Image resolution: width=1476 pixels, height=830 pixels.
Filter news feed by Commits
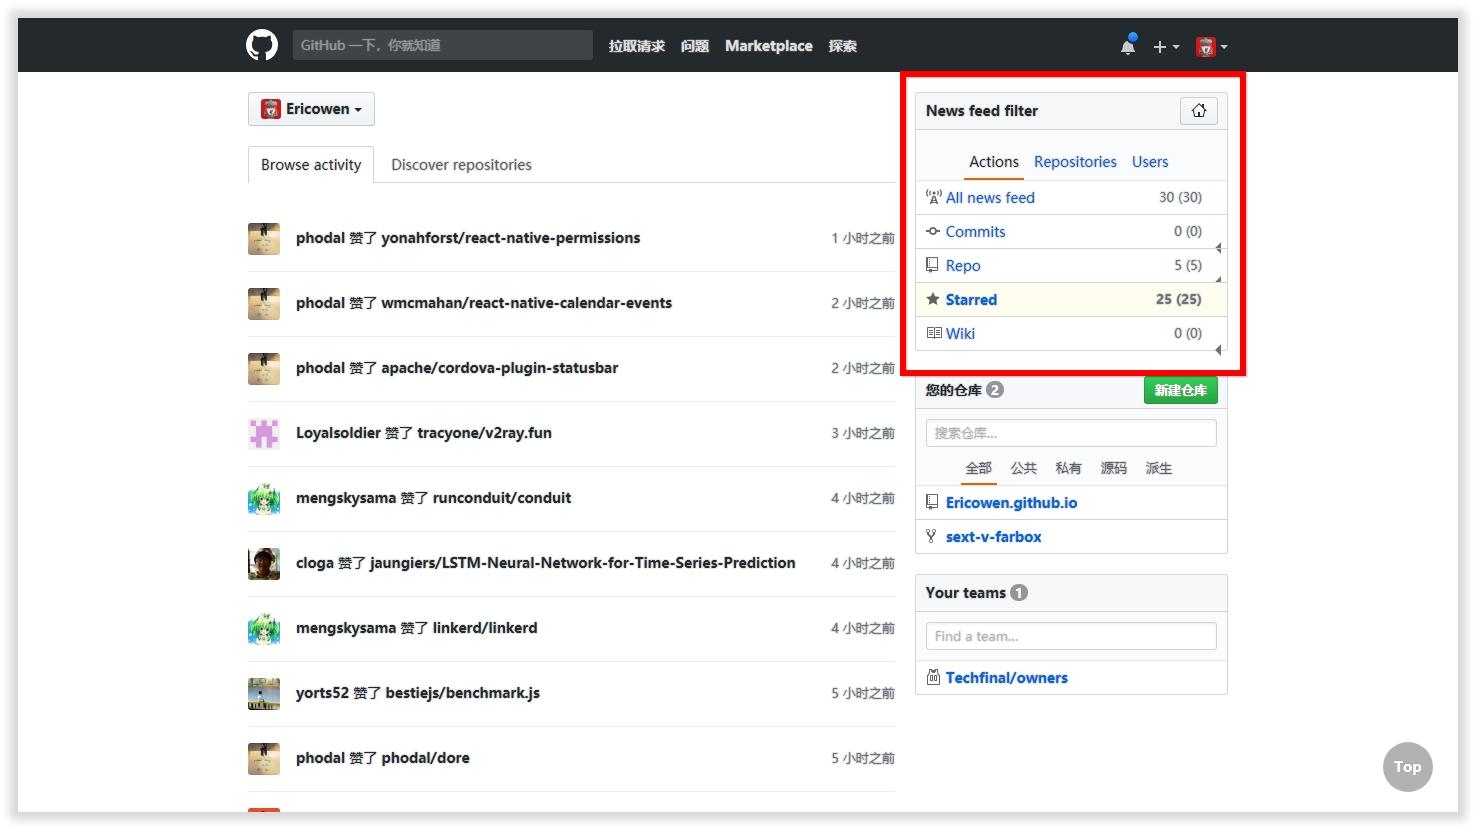(975, 232)
